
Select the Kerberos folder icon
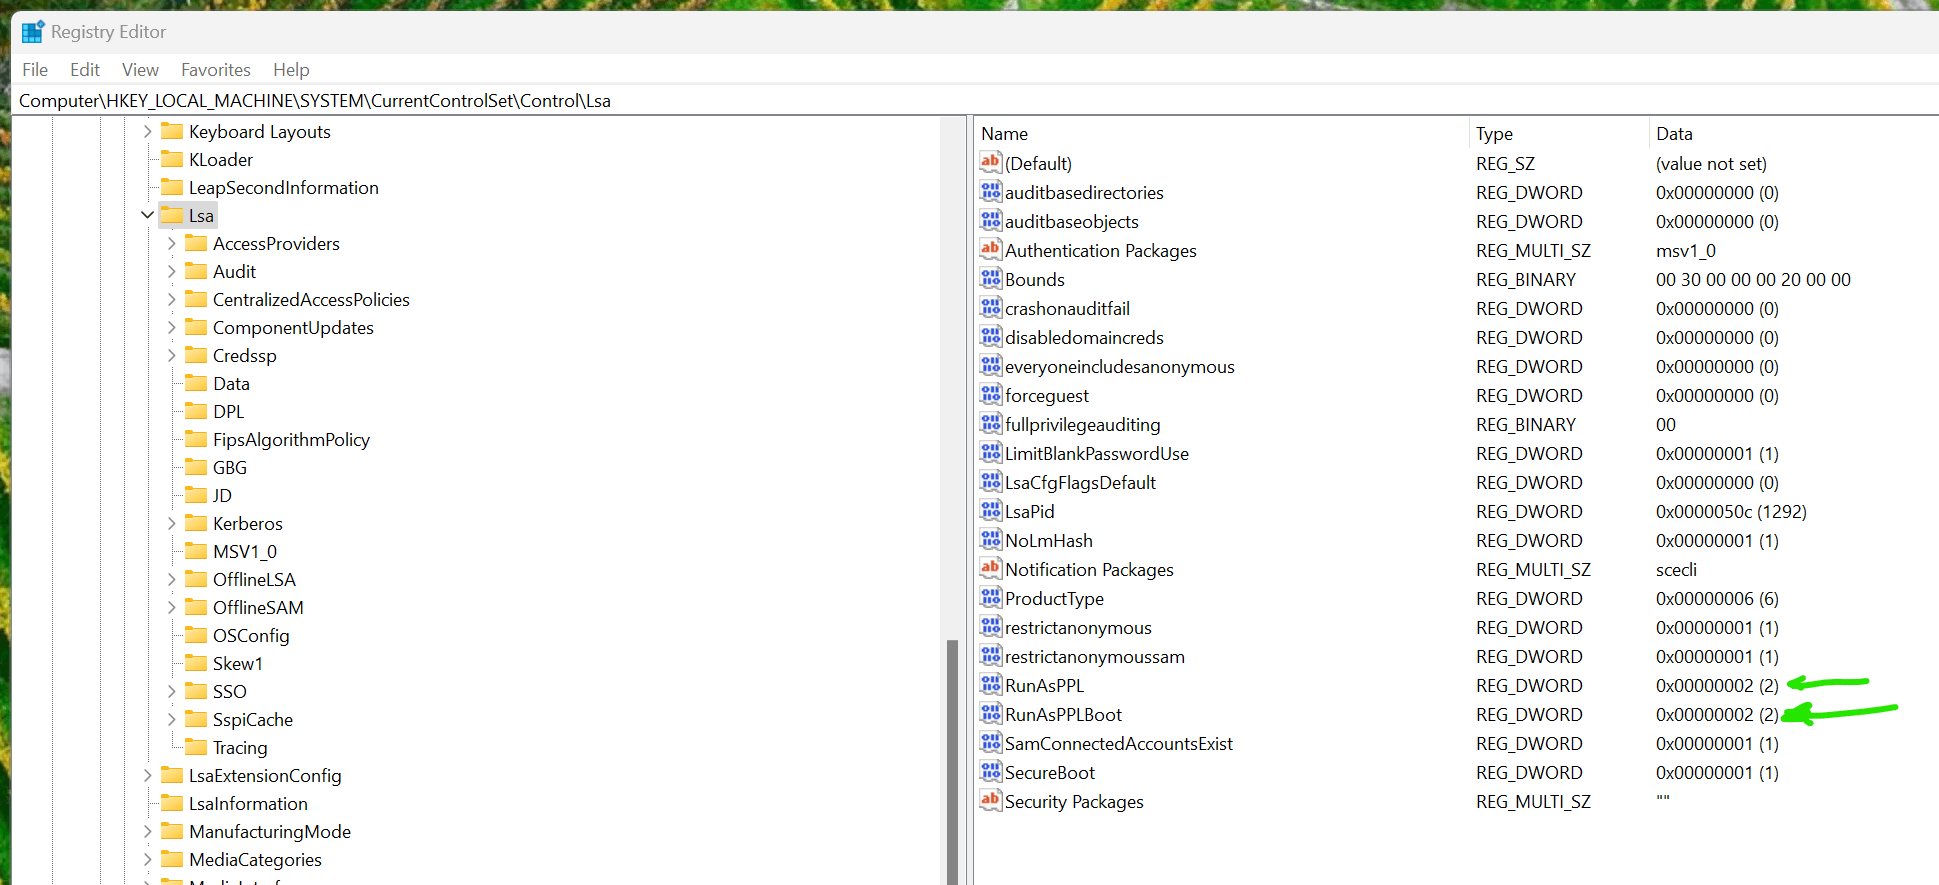[x=196, y=523]
